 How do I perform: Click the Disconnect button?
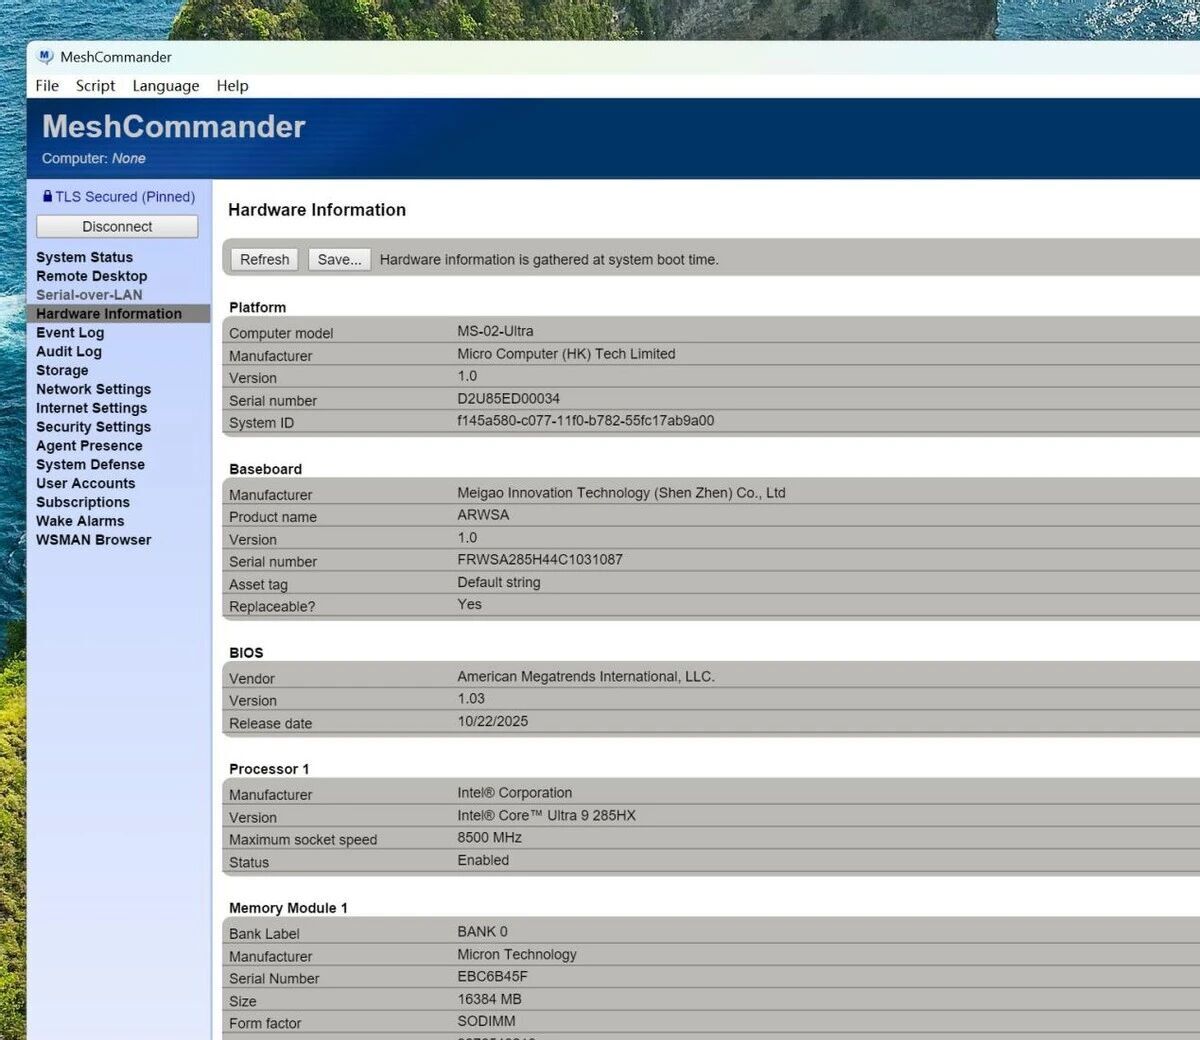(x=117, y=227)
